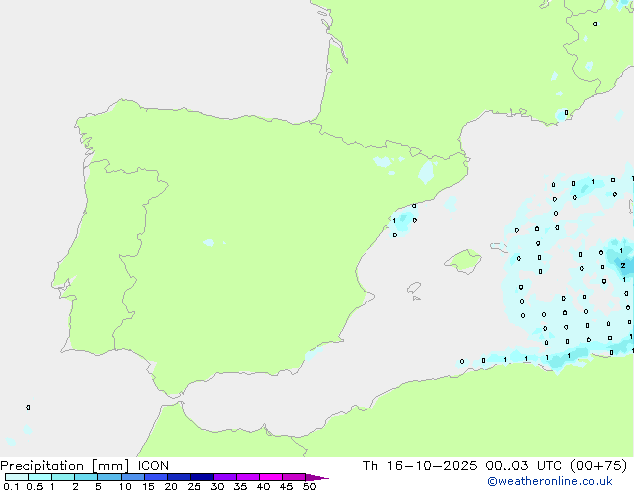This screenshot has height=490, width=634.
Task: Click the small island of Formentera
Action: [x=416, y=298]
